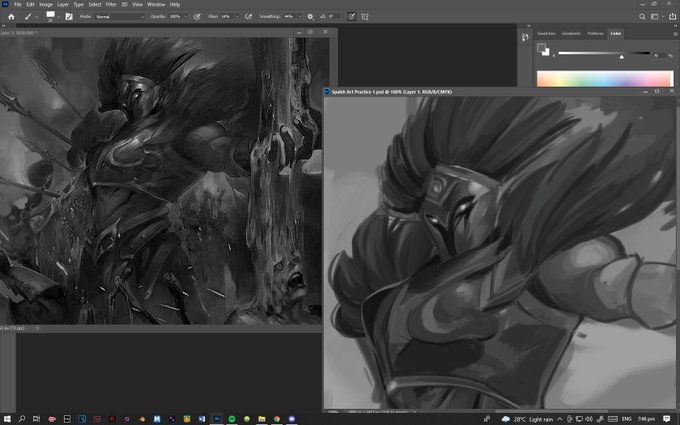
Task: Click the foreground color swatch
Action: pos(541,47)
